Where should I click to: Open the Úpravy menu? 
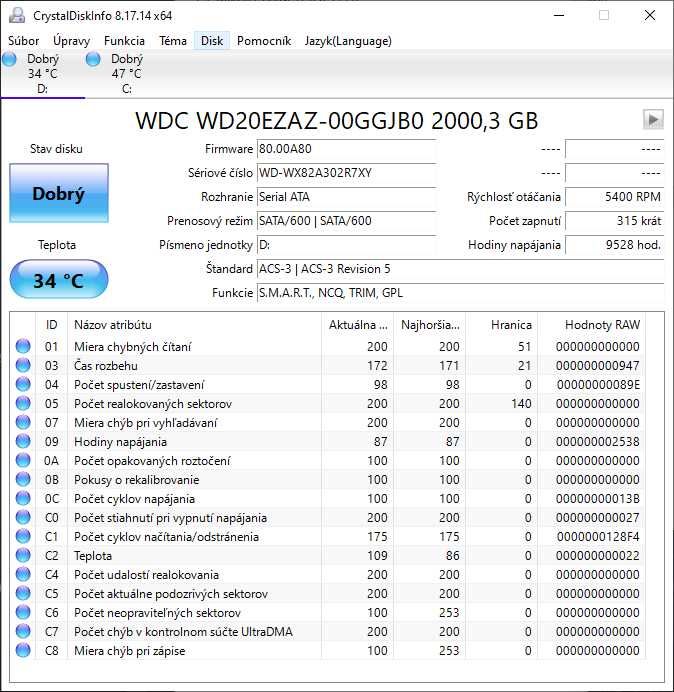71,41
